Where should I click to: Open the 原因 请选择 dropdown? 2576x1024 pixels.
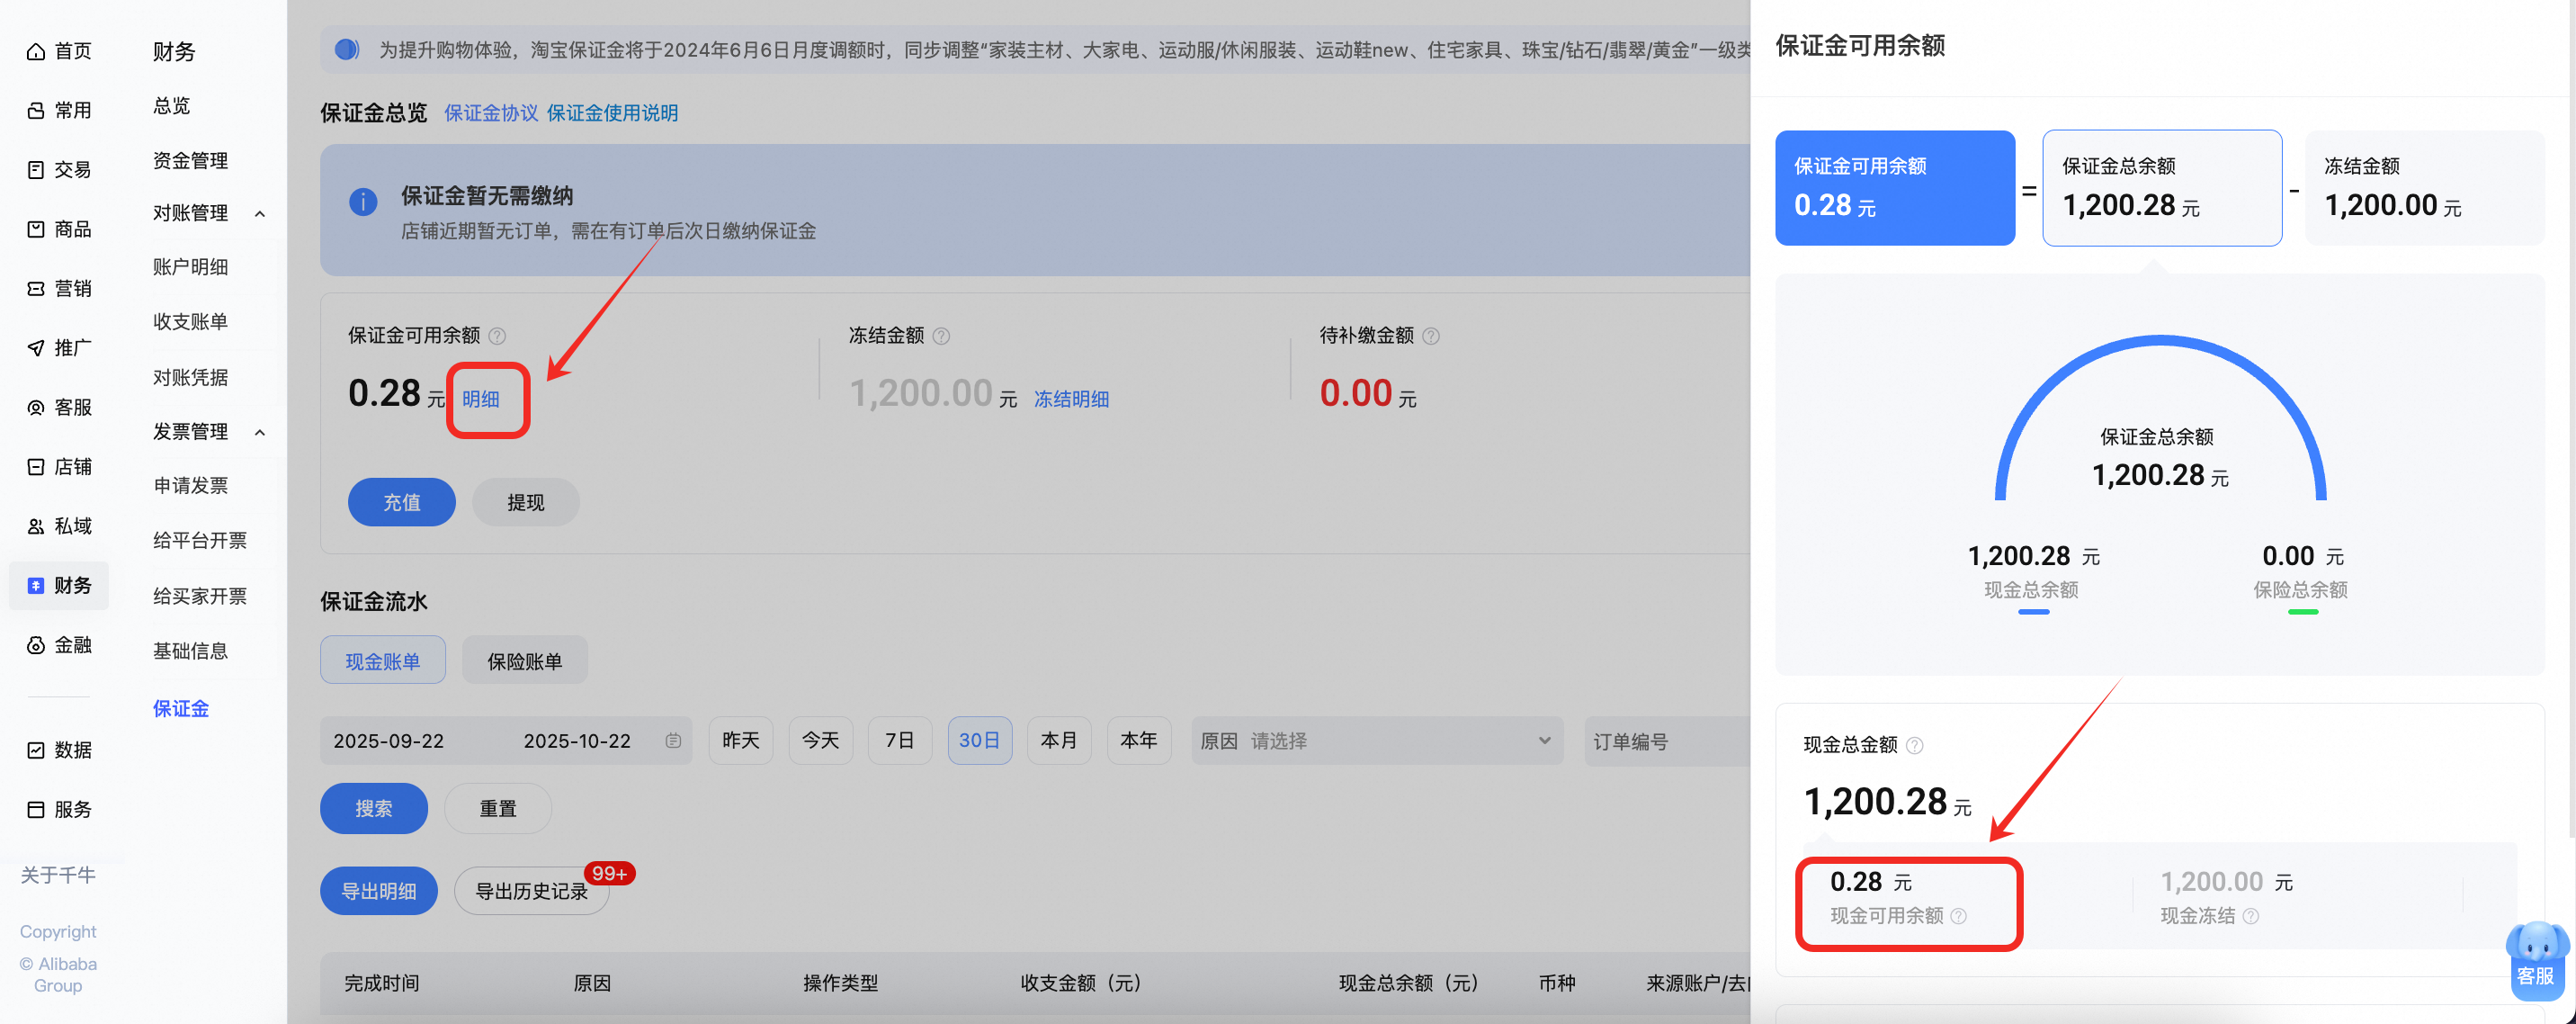[1377, 741]
